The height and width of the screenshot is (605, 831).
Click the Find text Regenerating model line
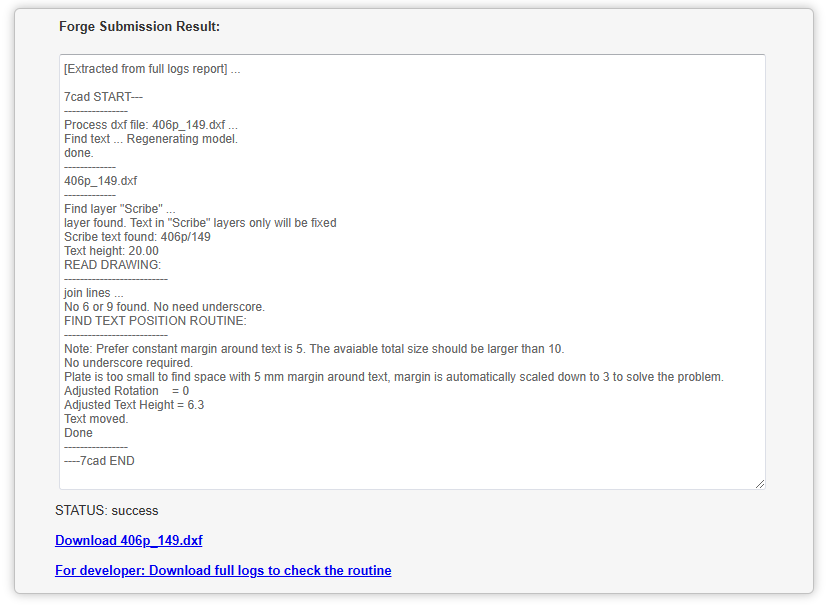click(x=150, y=139)
